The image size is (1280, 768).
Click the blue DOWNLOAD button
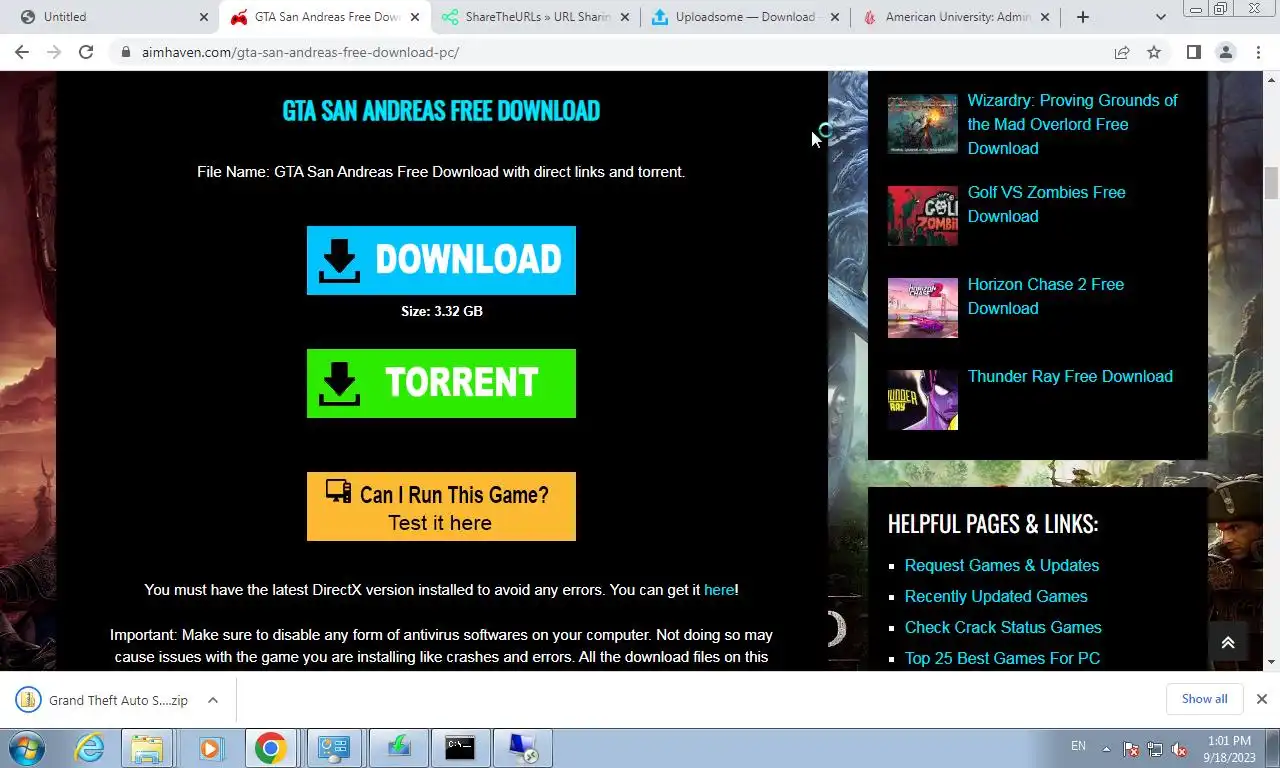coord(441,260)
